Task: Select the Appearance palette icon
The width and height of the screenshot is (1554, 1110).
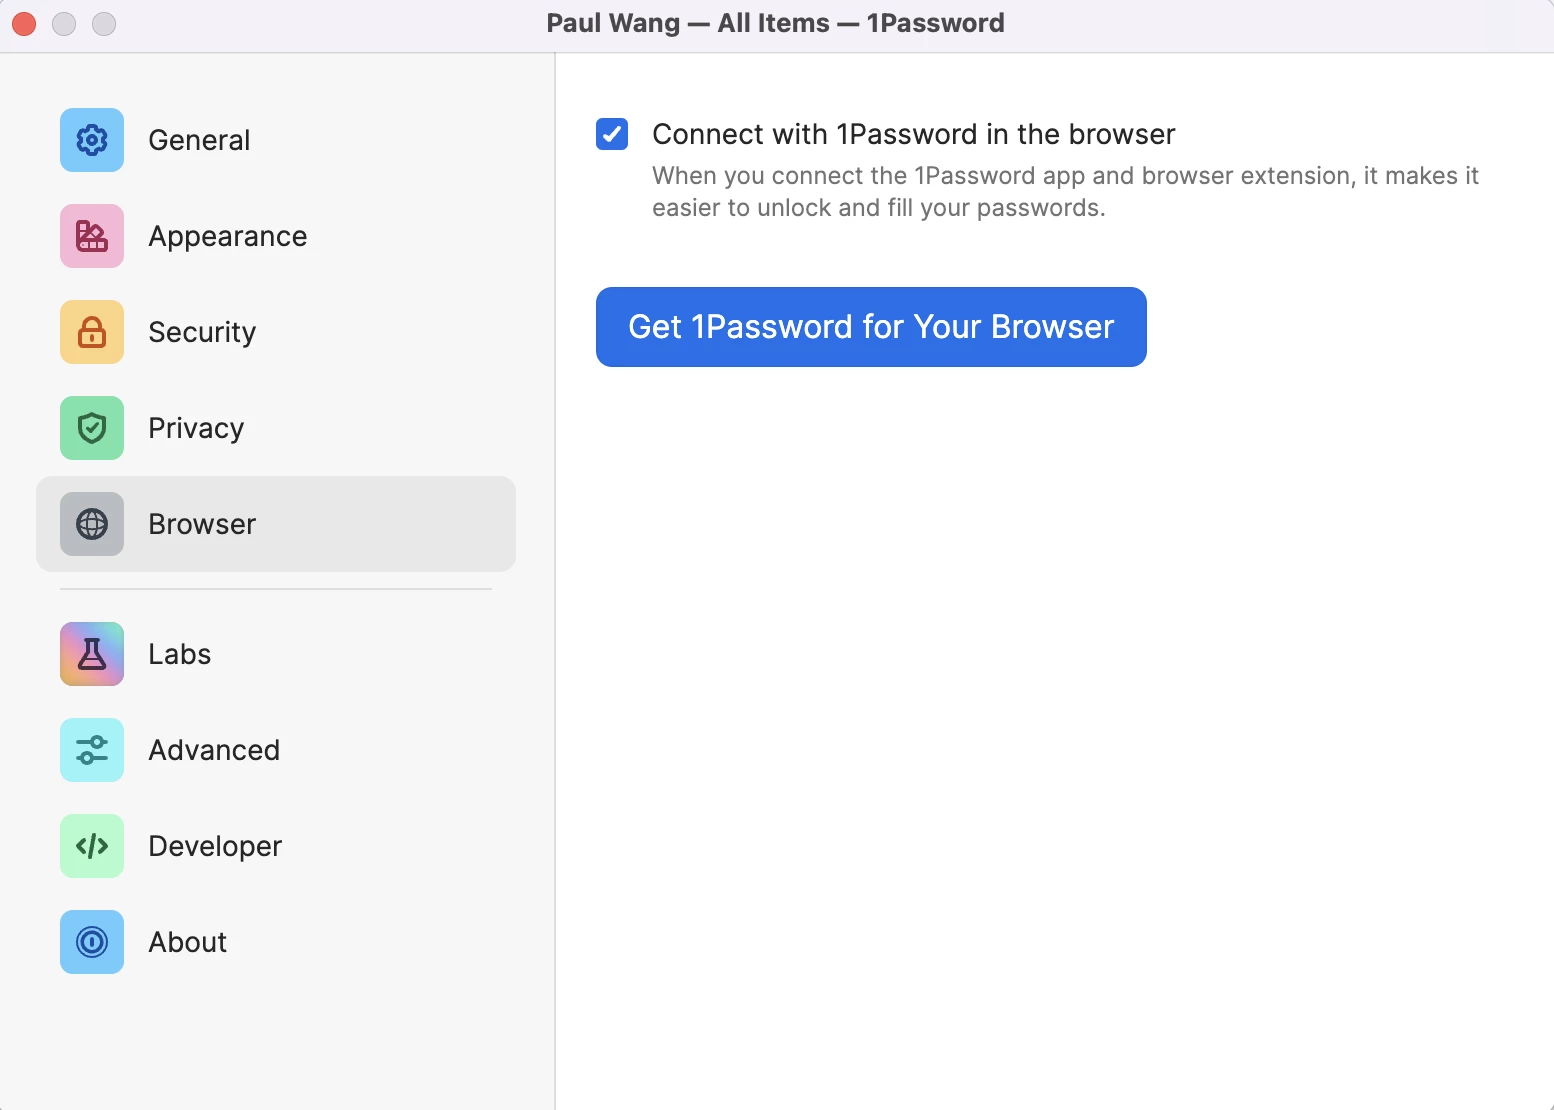Action: point(92,236)
